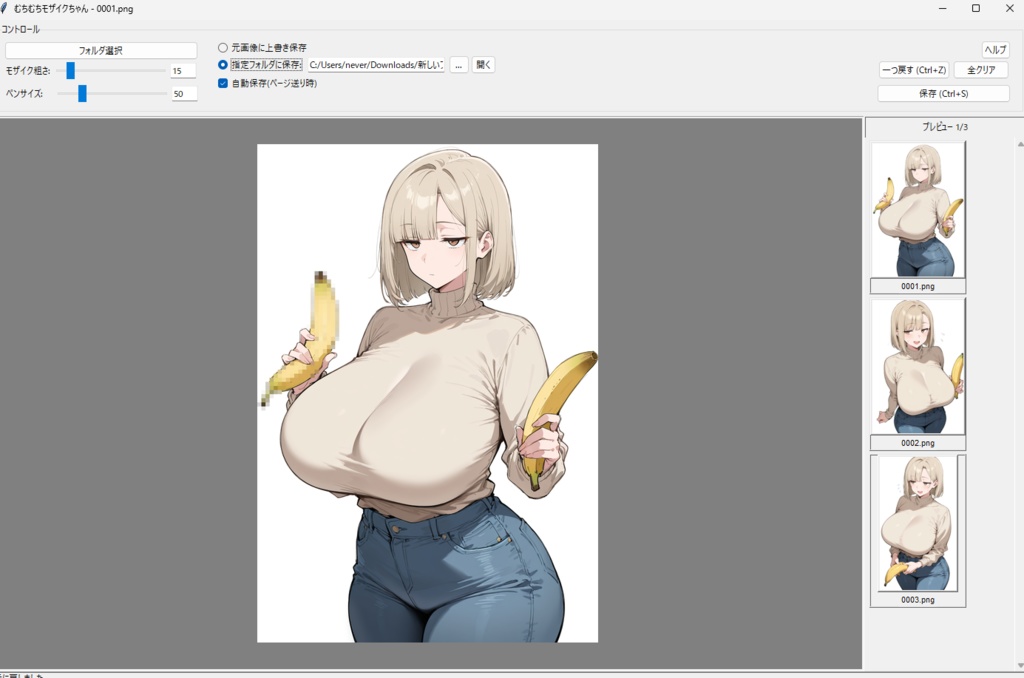
Task: Adjust the モザイク粗さ mosaic coarseness slider
Action: pyautogui.click(x=70, y=70)
